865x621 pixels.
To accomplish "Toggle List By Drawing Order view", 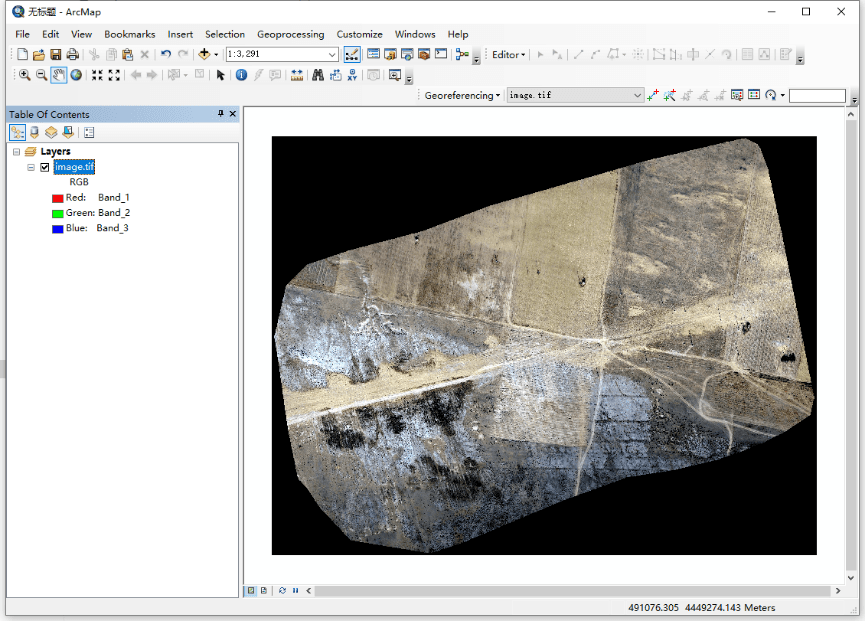I will click(17, 132).
